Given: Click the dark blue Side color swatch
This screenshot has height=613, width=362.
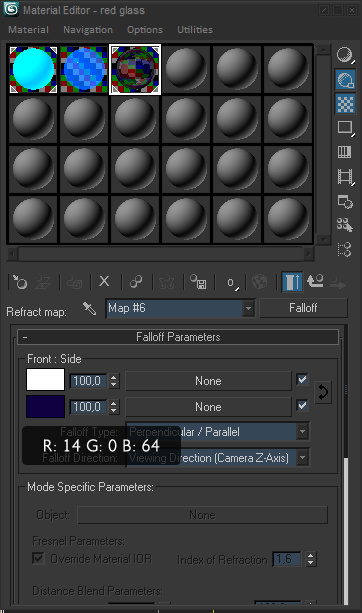Looking at the screenshot, I should [45, 406].
